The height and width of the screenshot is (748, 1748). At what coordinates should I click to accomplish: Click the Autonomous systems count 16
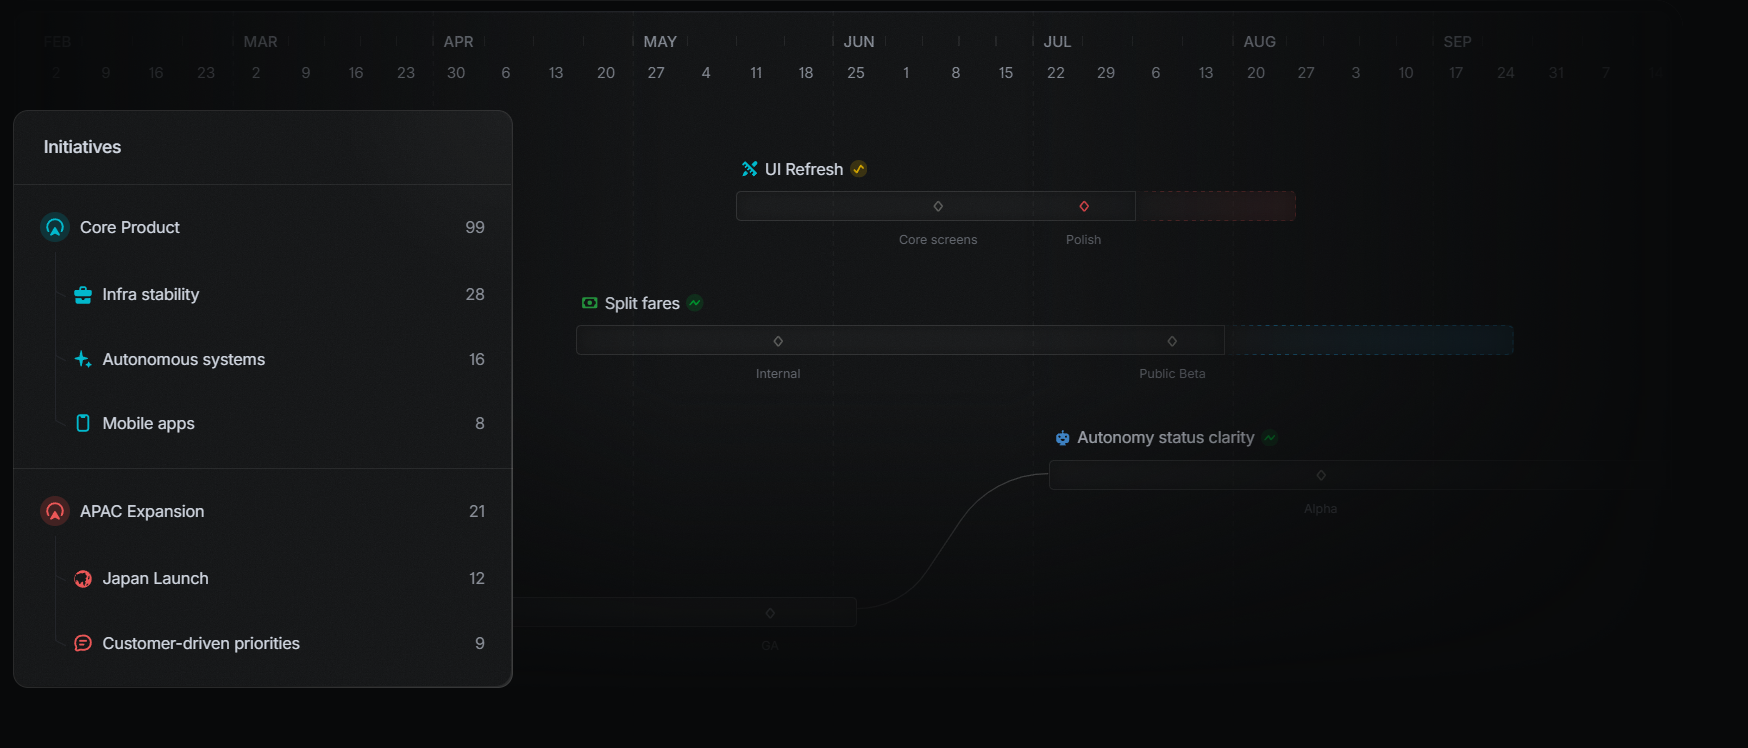pyautogui.click(x=477, y=360)
